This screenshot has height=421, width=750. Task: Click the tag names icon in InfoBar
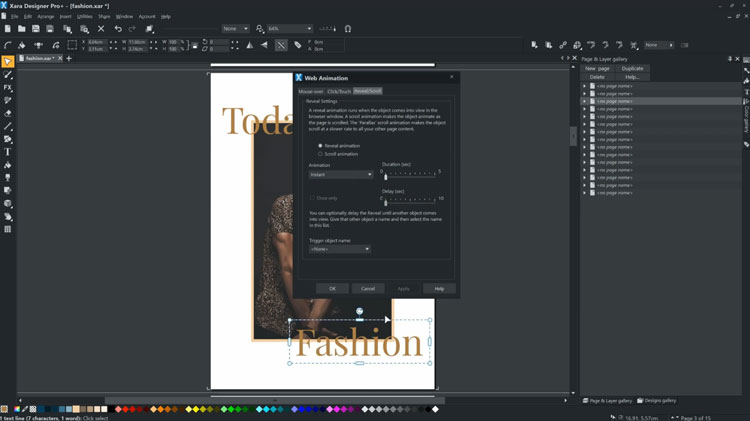298,45
